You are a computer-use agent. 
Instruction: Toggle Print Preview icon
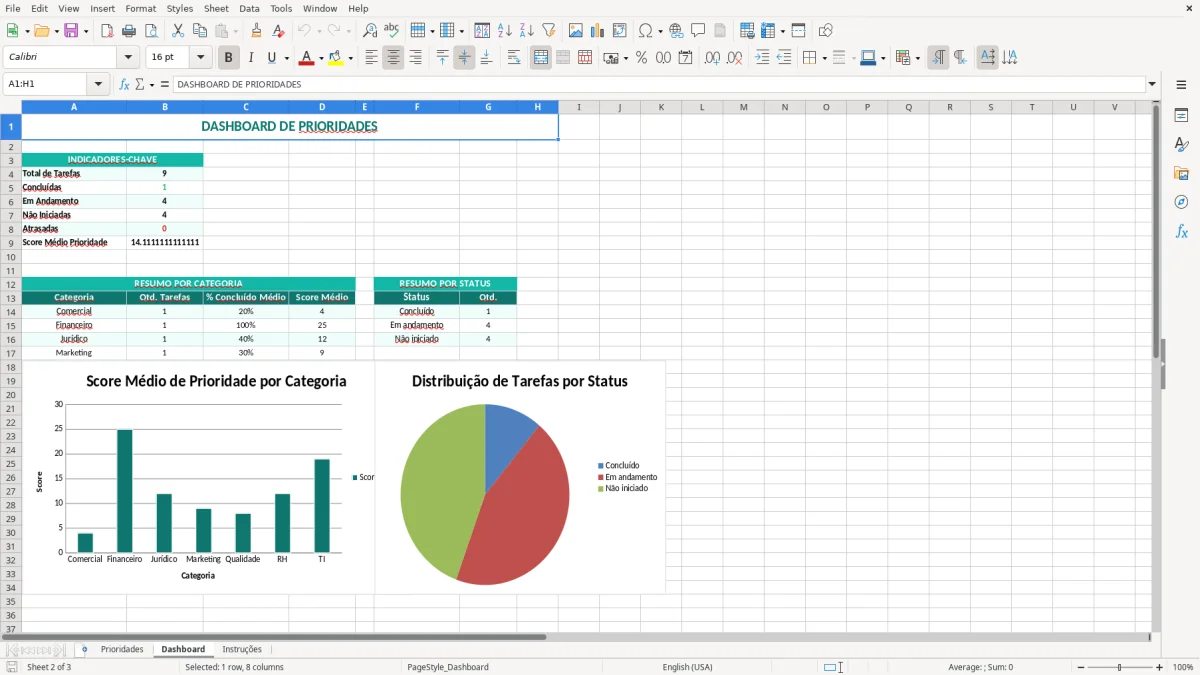coord(151,31)
